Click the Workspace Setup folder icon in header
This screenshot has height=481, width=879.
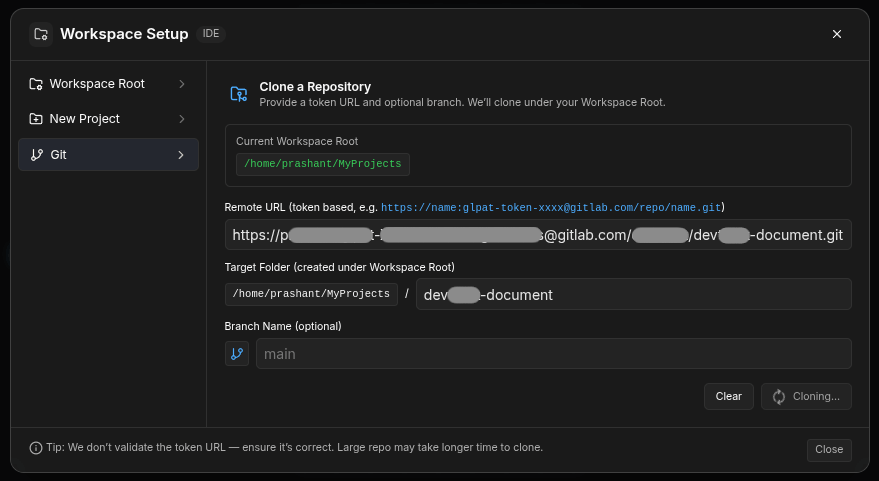[41, 34]
